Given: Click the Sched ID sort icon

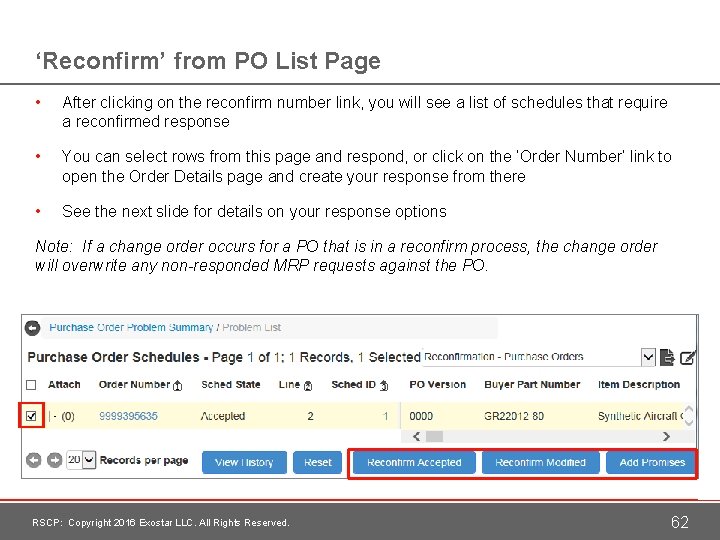Looking at the screenshot, I should point(384,386).
